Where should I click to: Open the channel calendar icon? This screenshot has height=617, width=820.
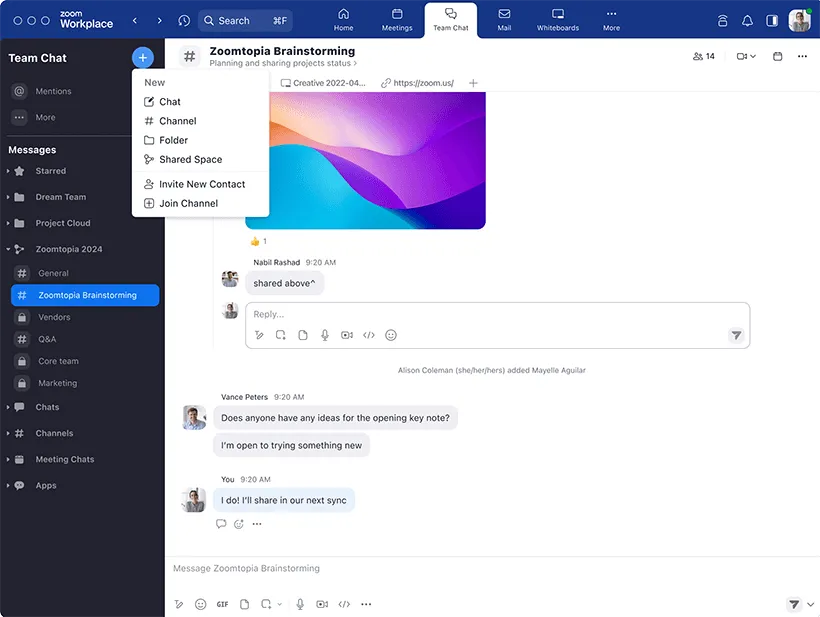tap(778, 56)
